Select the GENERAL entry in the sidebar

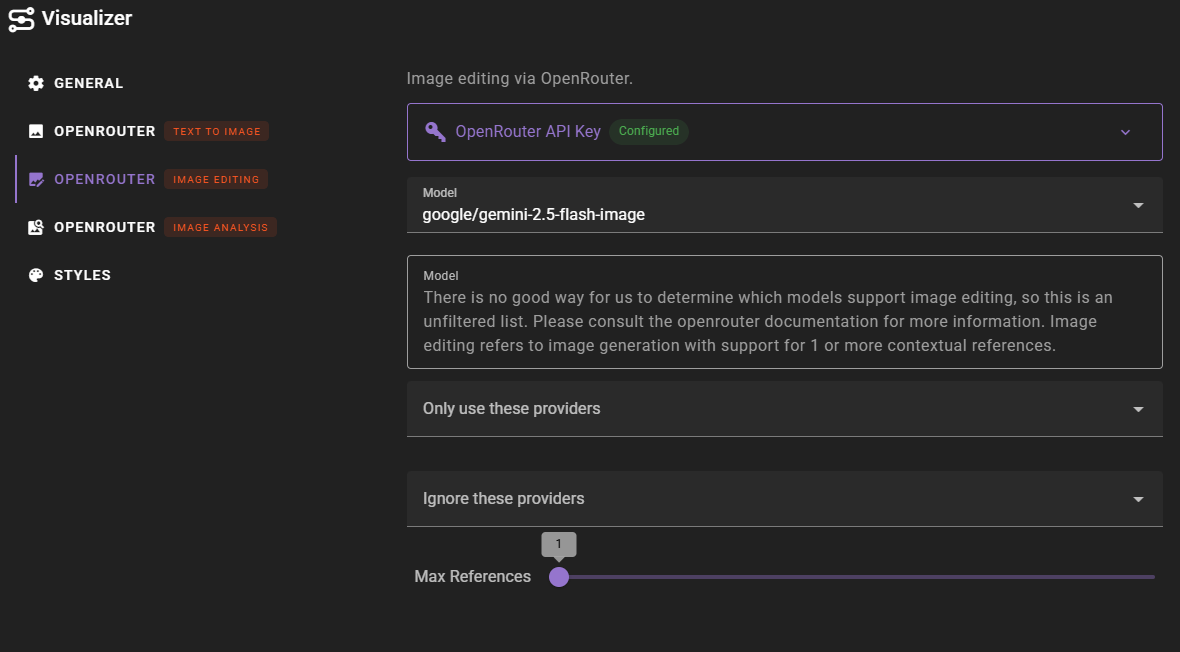tap(88, 83)
